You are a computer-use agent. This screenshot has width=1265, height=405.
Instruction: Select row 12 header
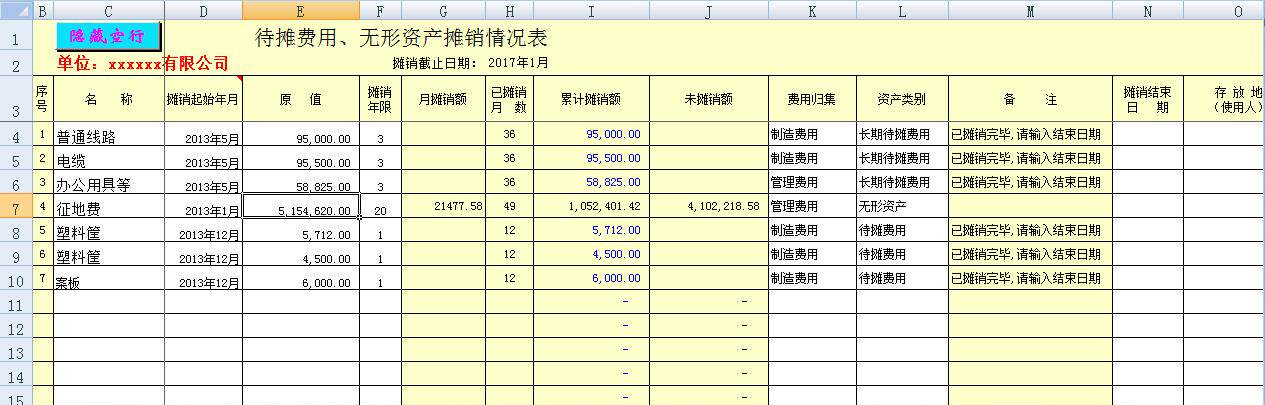(16, 328)
